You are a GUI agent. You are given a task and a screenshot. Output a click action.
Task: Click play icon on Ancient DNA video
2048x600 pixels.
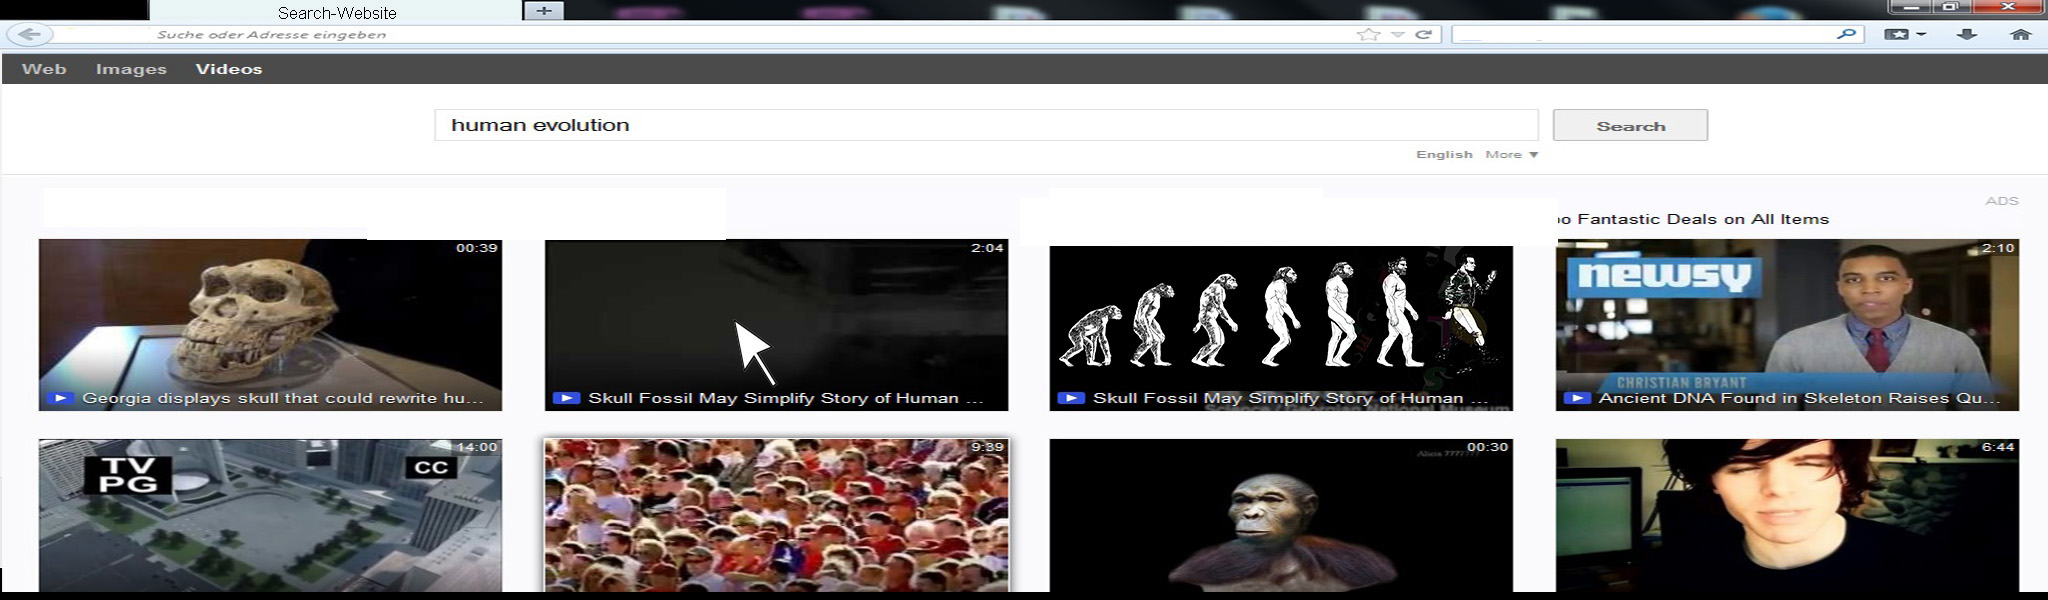(1577, 398)
